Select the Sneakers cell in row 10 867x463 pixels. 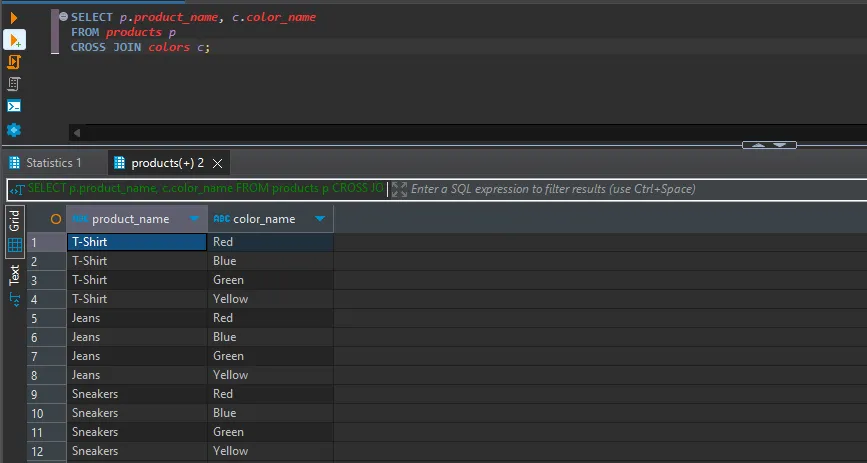(x=137, y=413)
